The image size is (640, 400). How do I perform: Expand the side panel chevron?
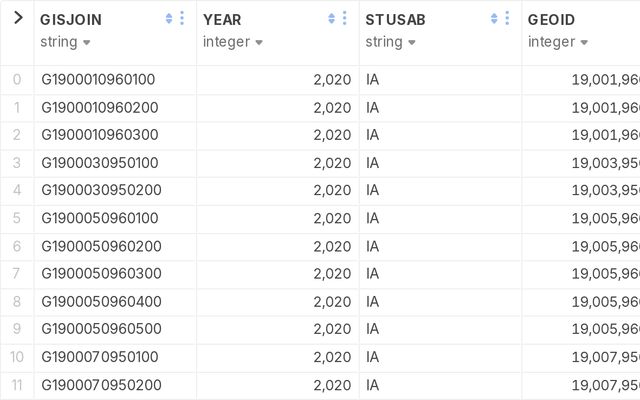pos(17,18)
